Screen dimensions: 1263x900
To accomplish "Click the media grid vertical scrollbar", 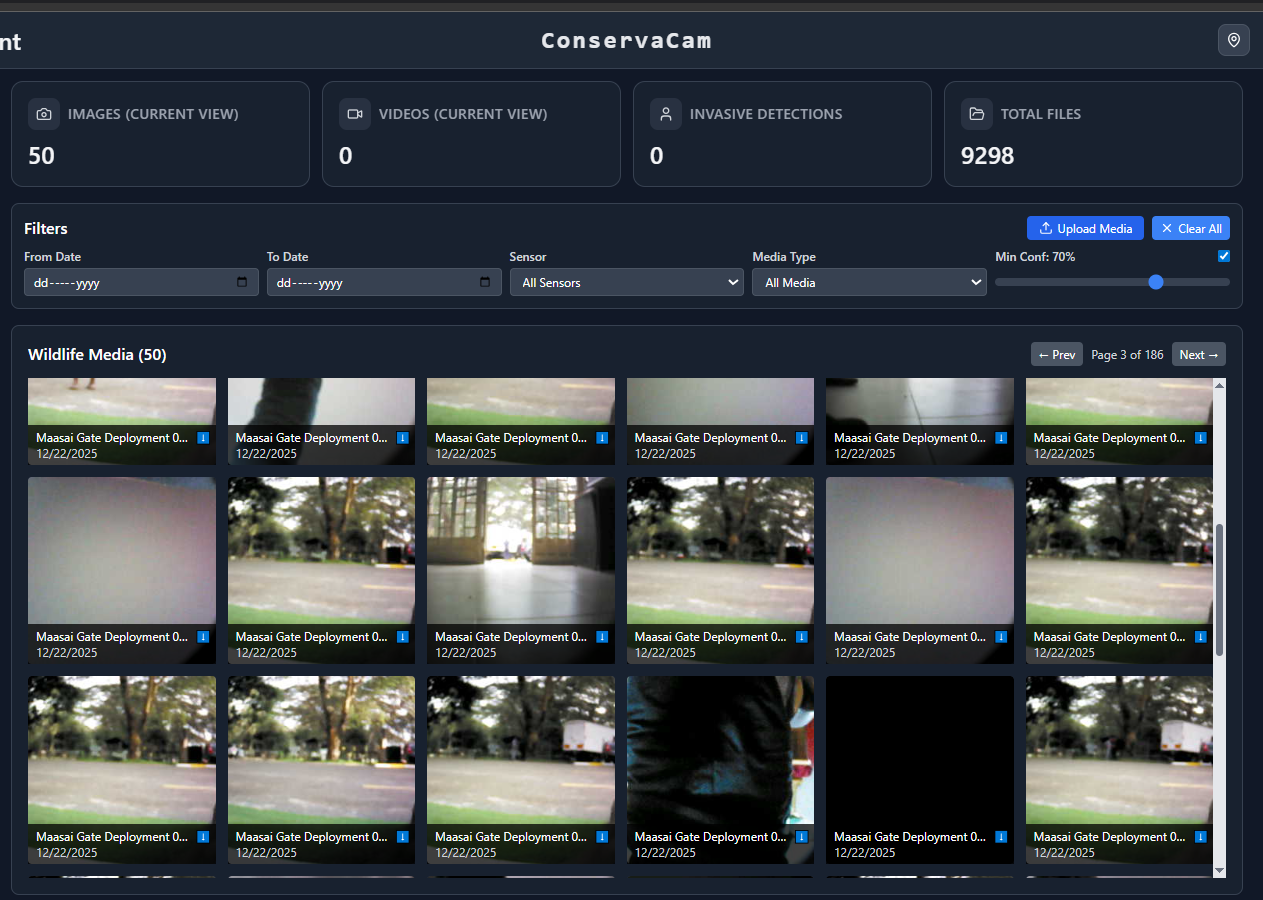I will coord(1219,590).
